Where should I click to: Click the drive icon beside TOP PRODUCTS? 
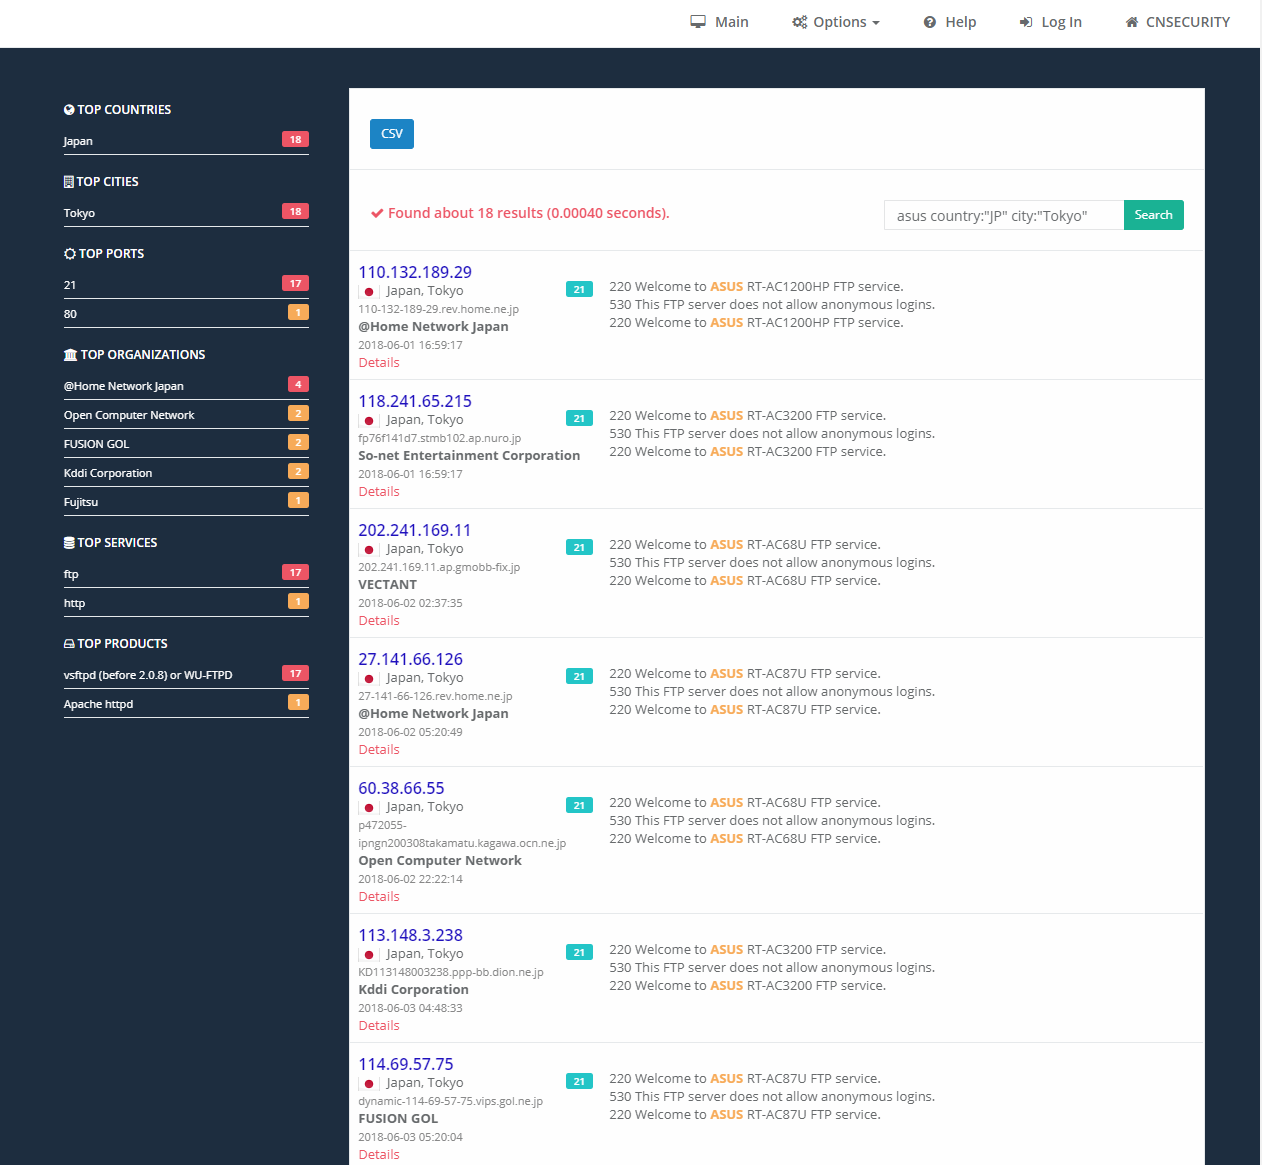[x=69, y=644]
